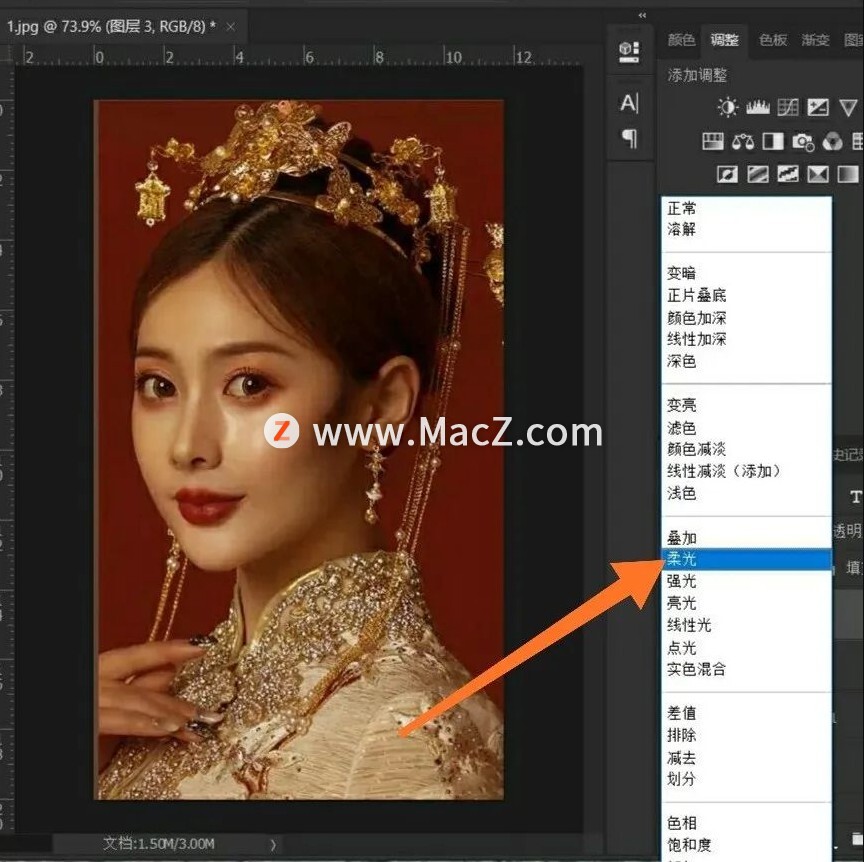Add a Brightness/Contrast adjustment

pos(727,107)
